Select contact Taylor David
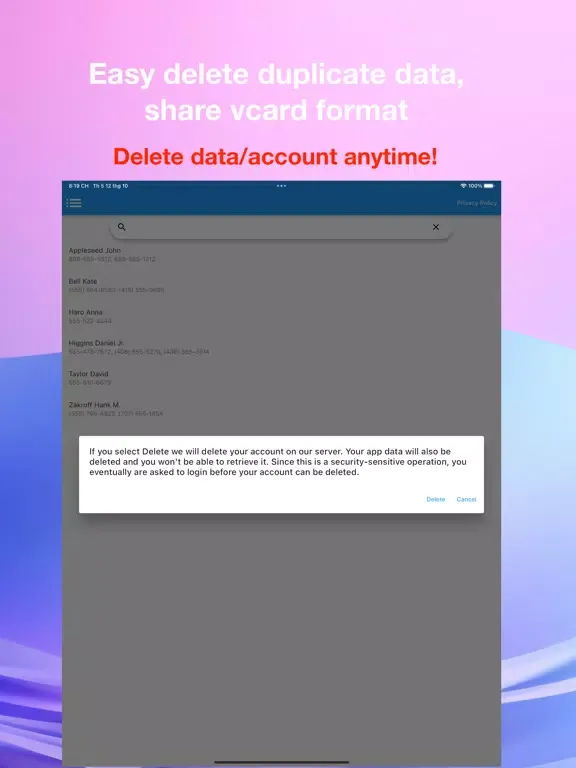This screenshot has width=576, height=768. 281,378
